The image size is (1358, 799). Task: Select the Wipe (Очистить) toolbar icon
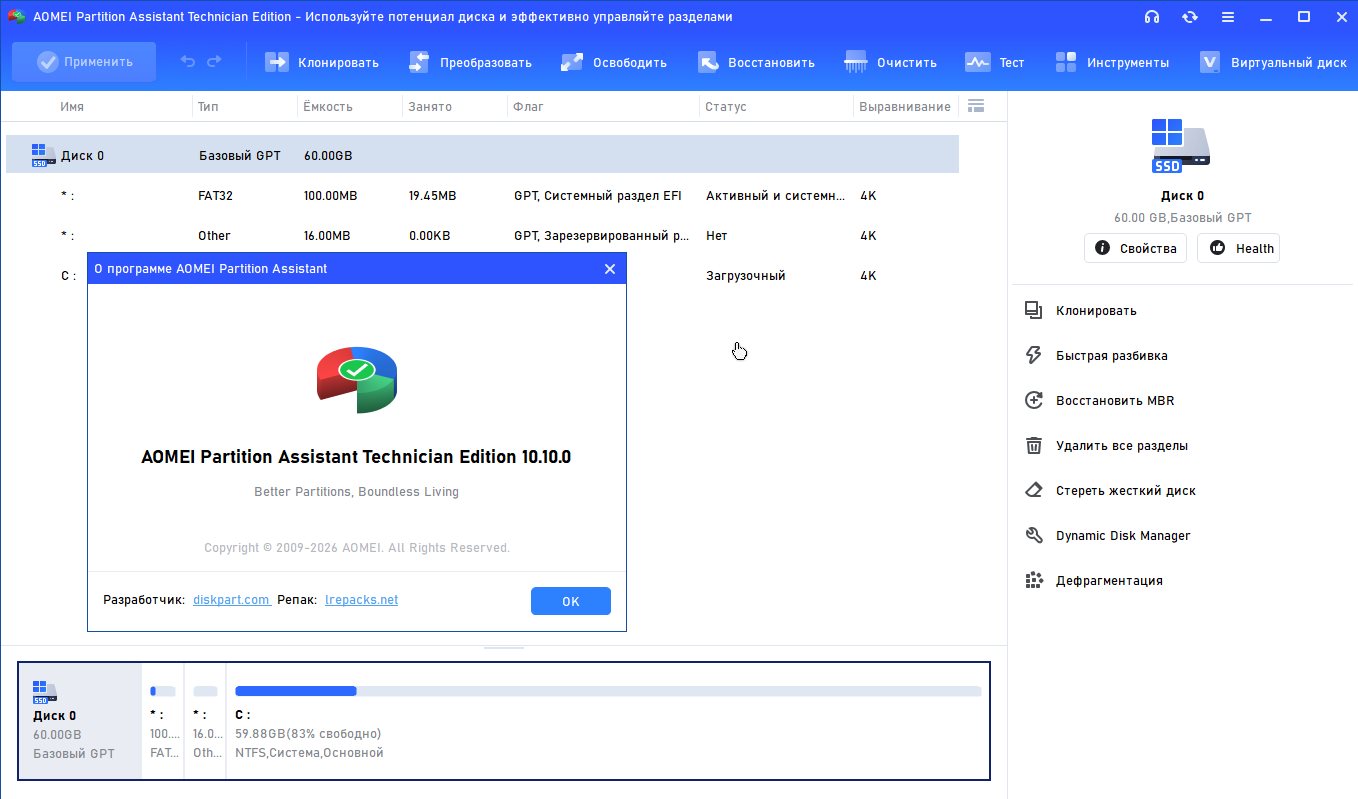856,62
